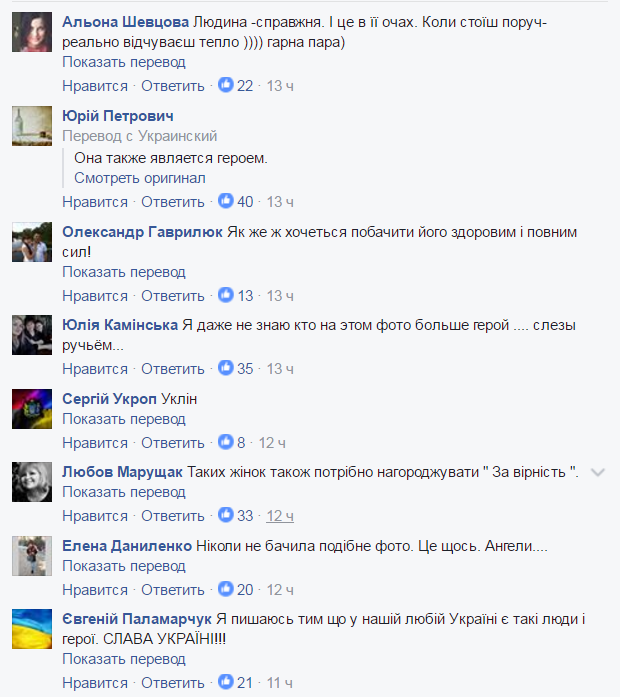Show translation for Альона Шевцова's comment
Screen dimensions: 620x697
124,62
